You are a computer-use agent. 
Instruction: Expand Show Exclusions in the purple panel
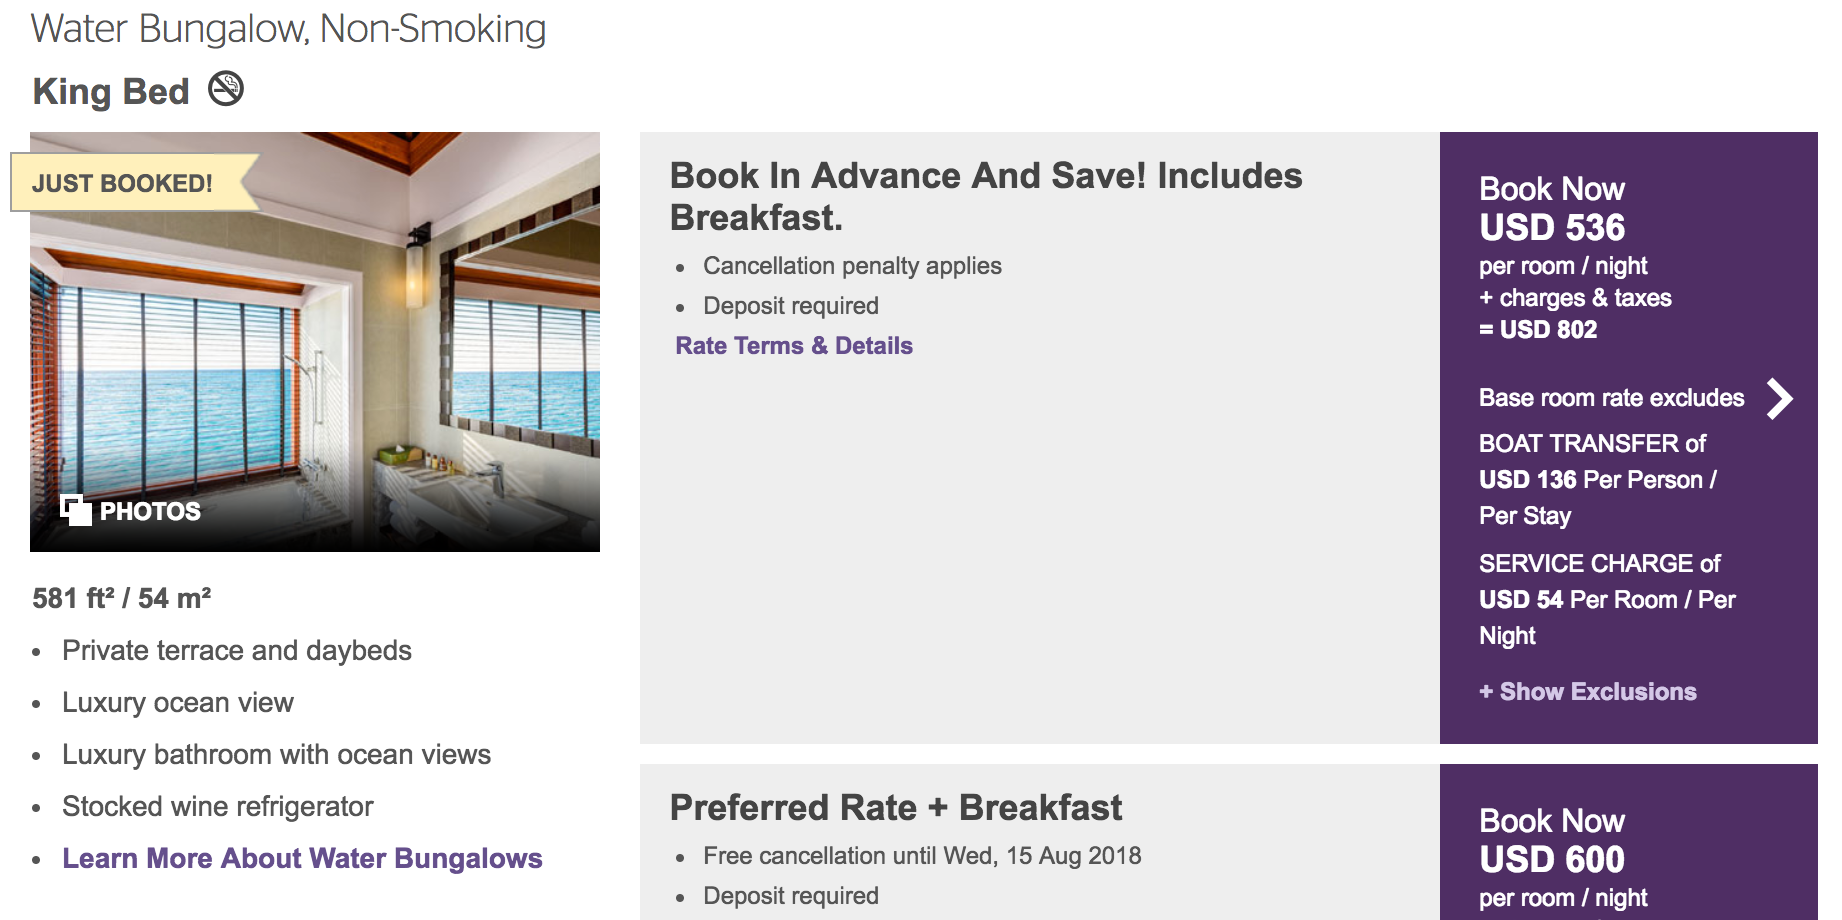pos(1587,692)
